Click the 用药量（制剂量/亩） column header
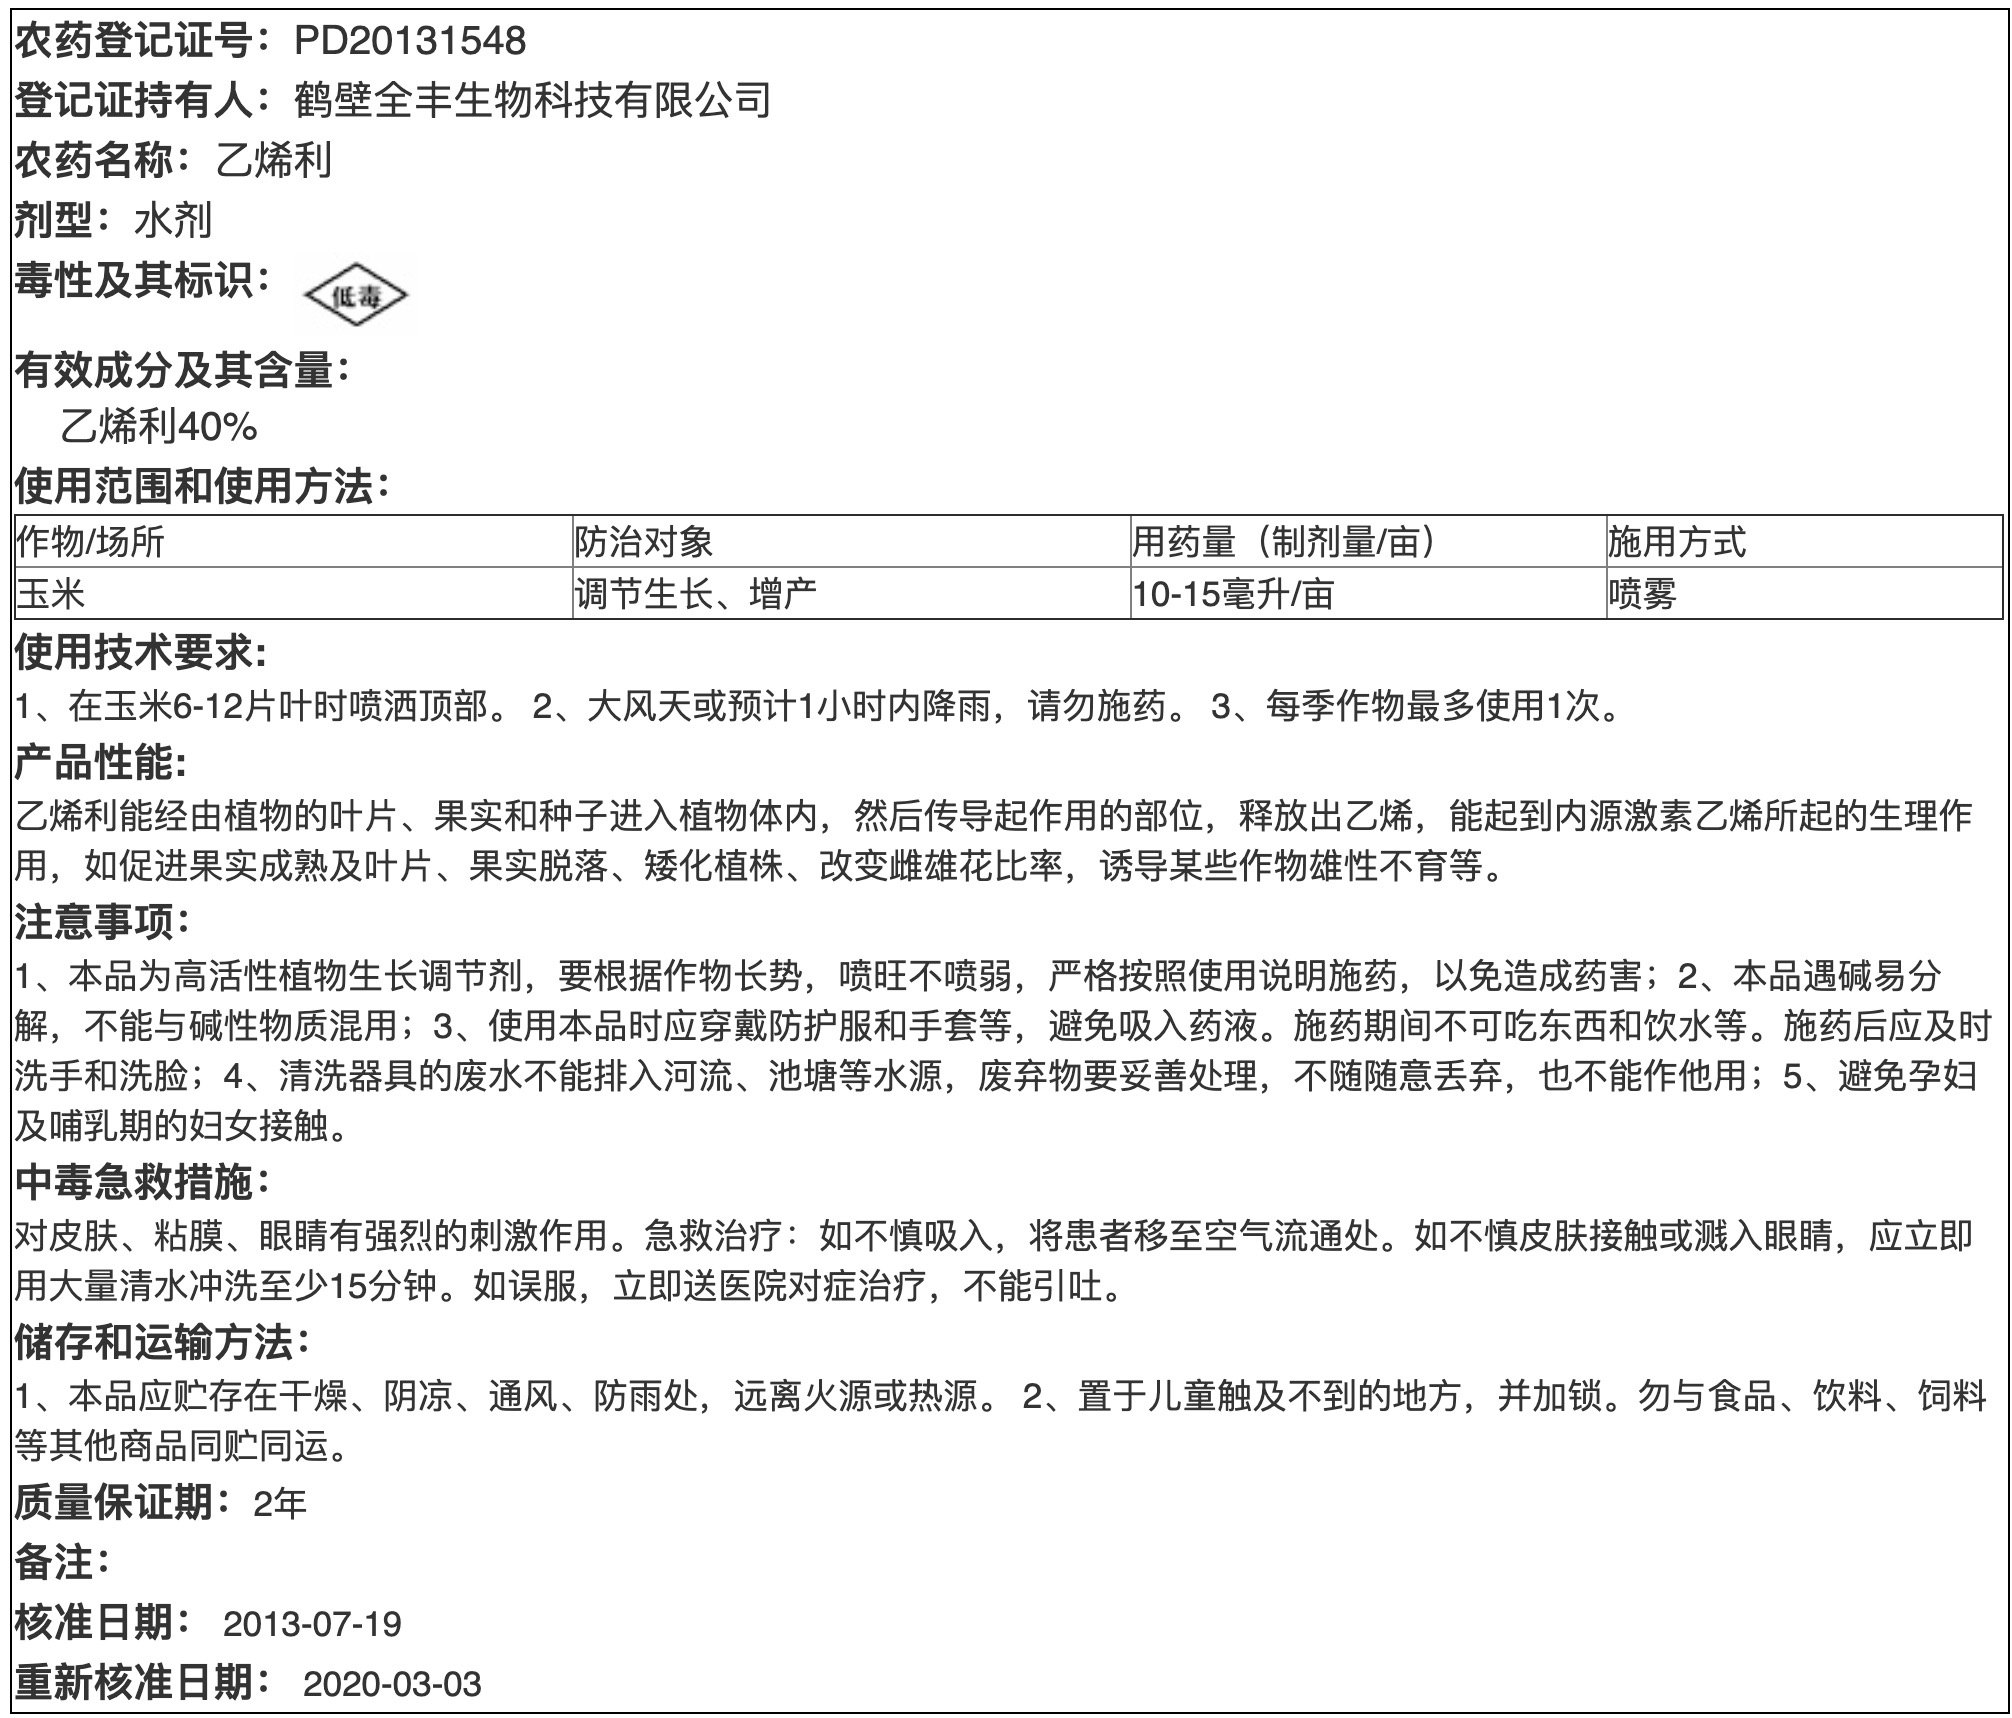Image resolution: width=2012 pixels, height=1718 pixels. click(1284, 542)
